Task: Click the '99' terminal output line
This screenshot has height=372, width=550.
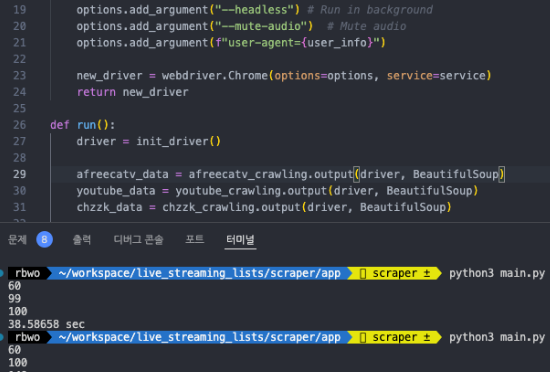Action: 14,299
